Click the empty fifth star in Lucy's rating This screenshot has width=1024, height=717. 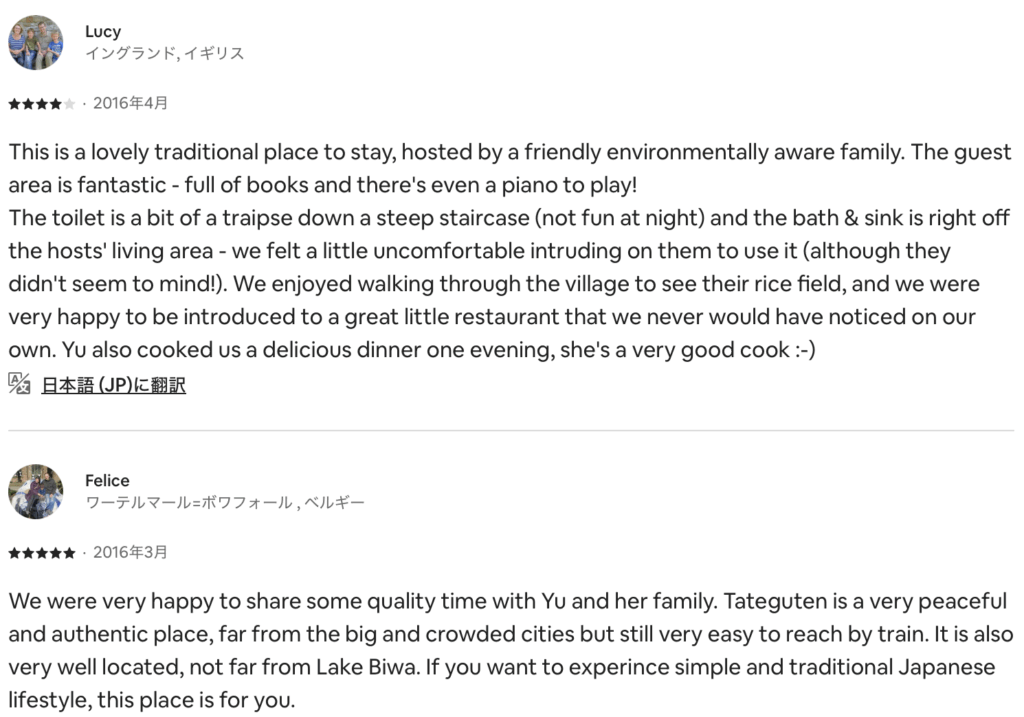[69, 103]
